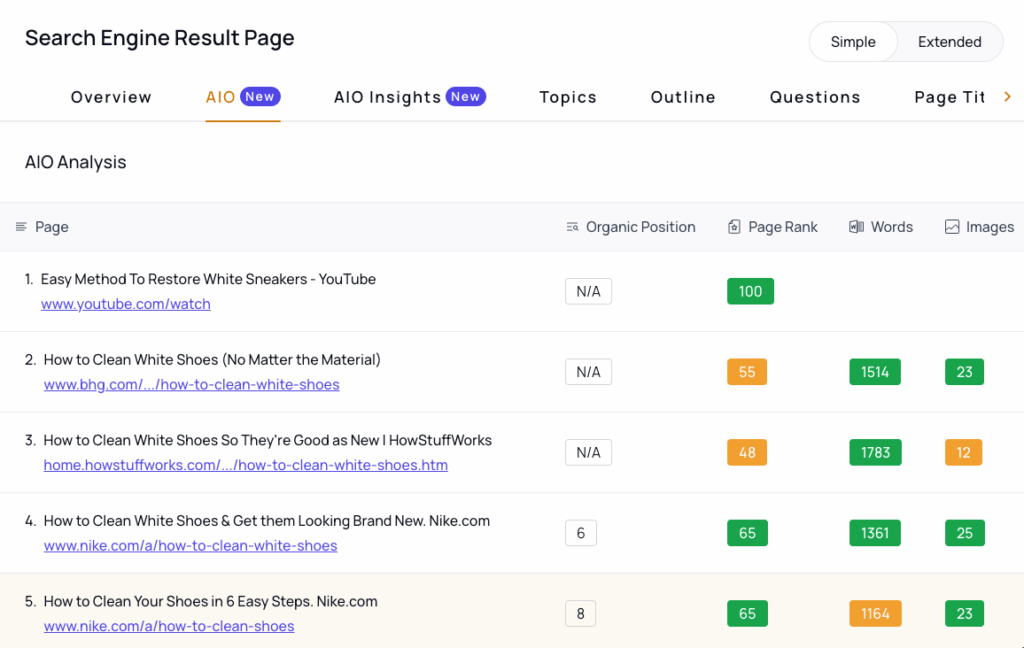1024x648 pixels.
Task: Click the Page column header icon
Action: (21, 227)
